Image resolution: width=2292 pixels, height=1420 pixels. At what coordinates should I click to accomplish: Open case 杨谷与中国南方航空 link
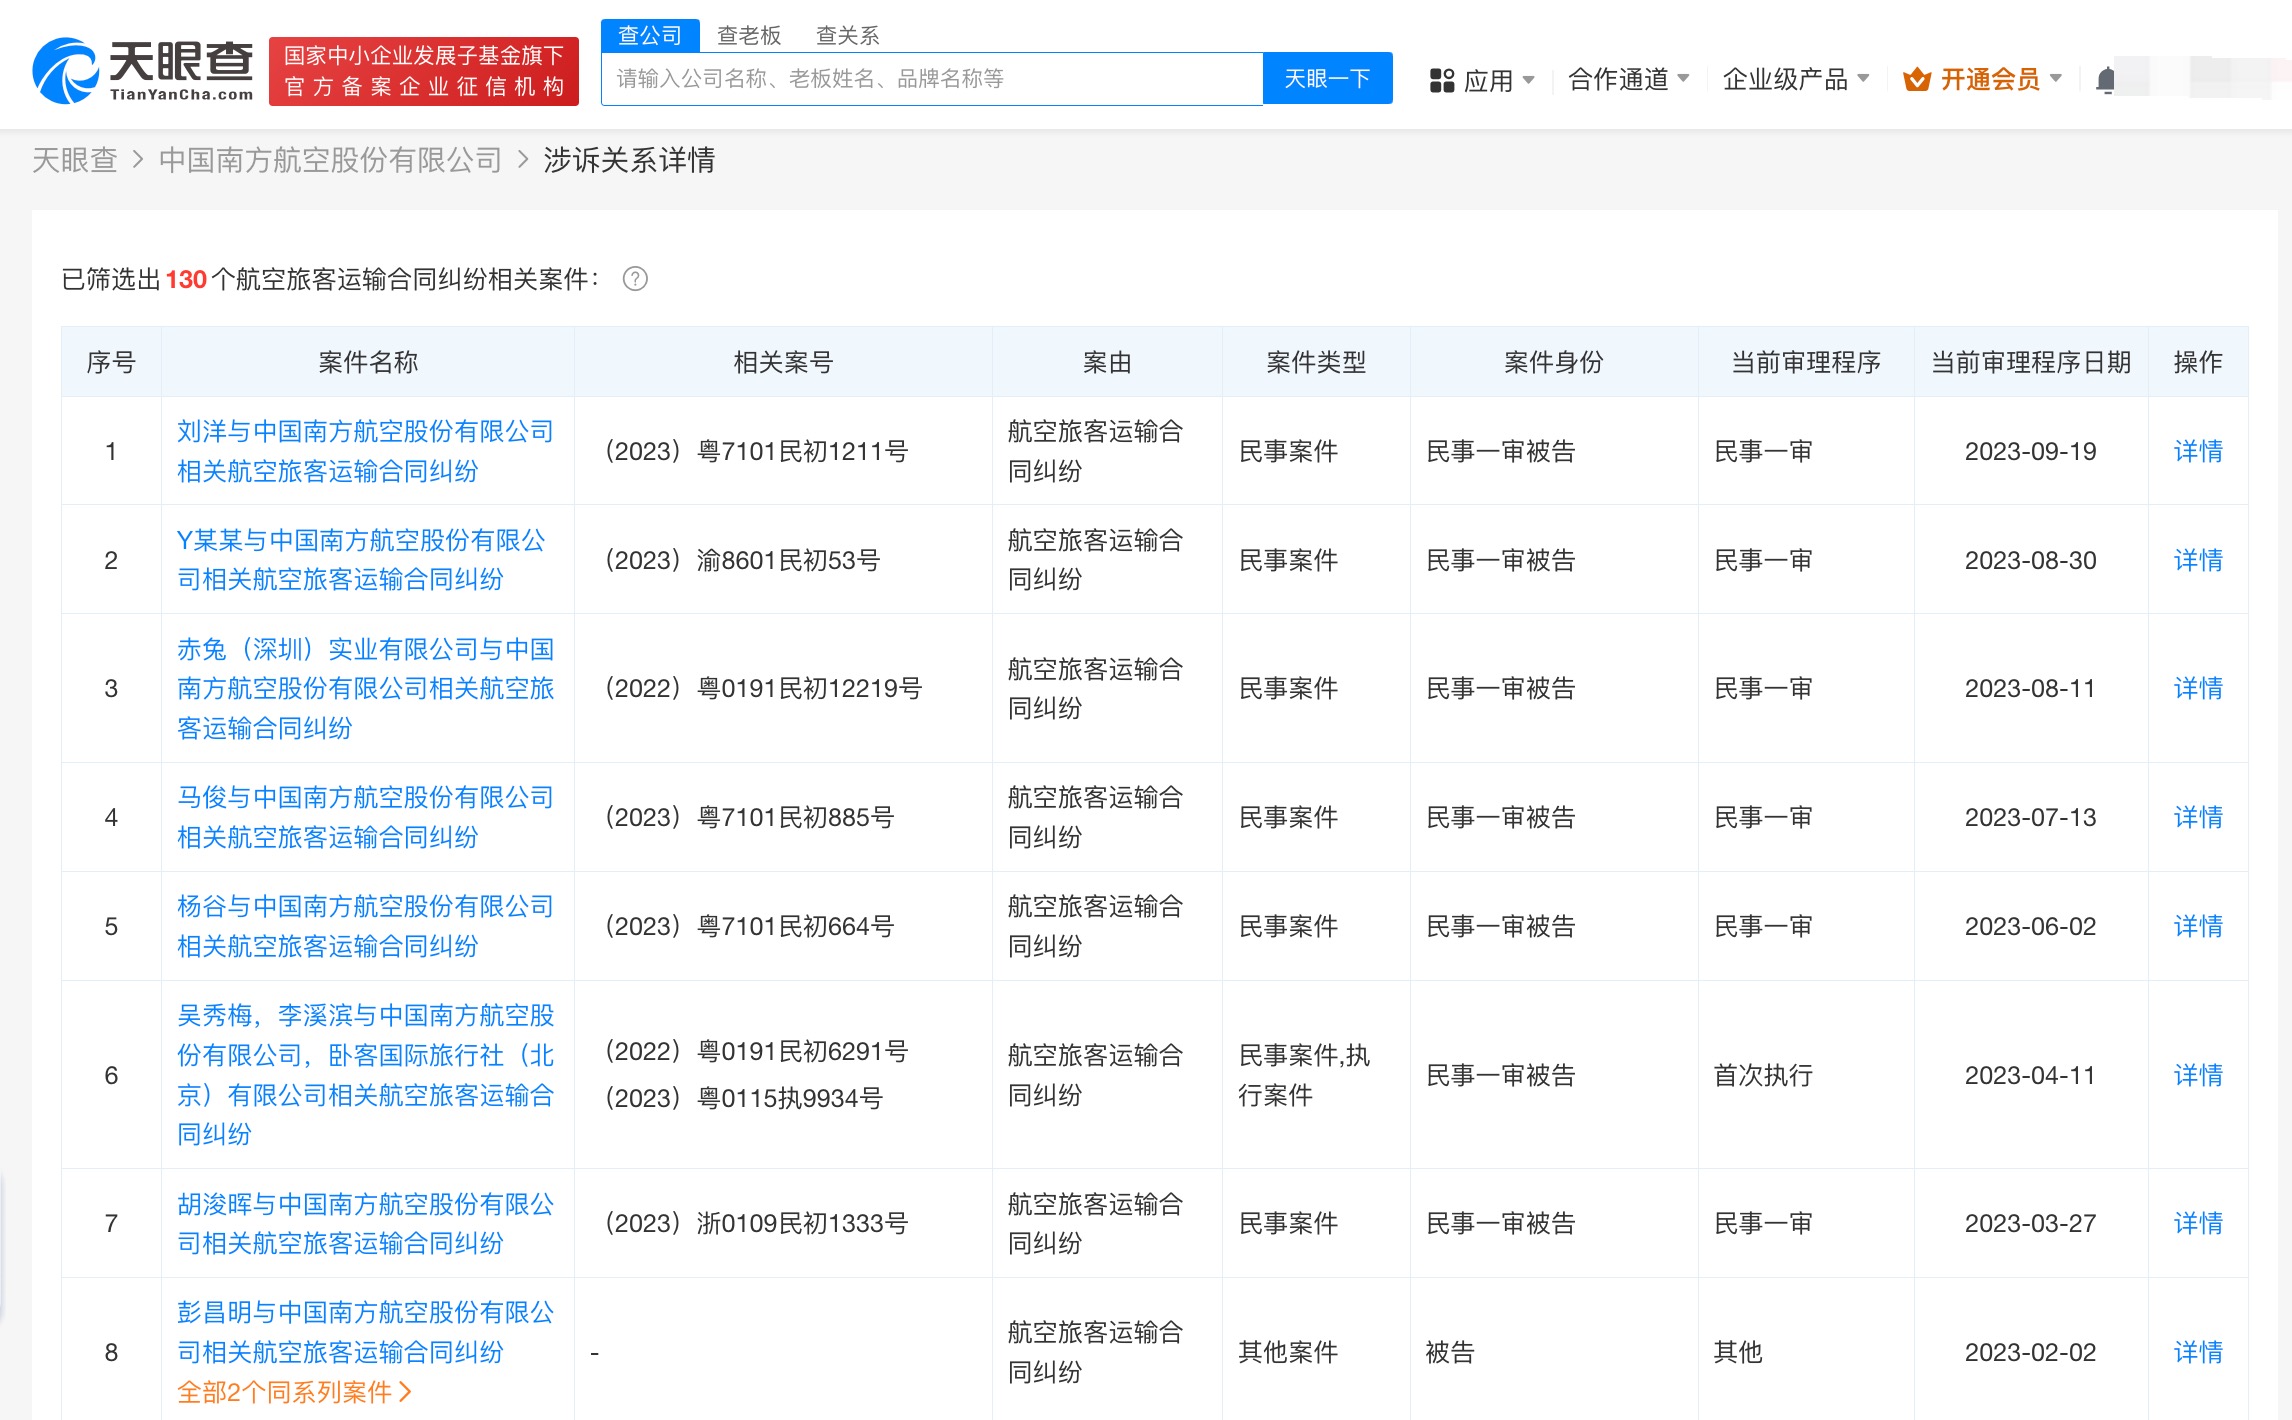tap(365, 926)
